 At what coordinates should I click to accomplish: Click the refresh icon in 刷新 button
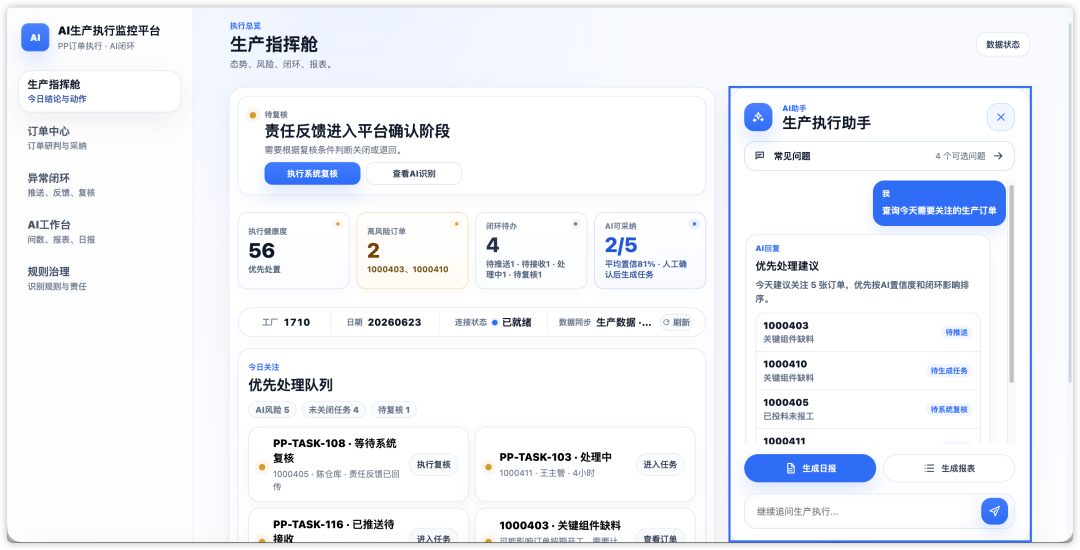pyautogui.click(x=667, y=322)
